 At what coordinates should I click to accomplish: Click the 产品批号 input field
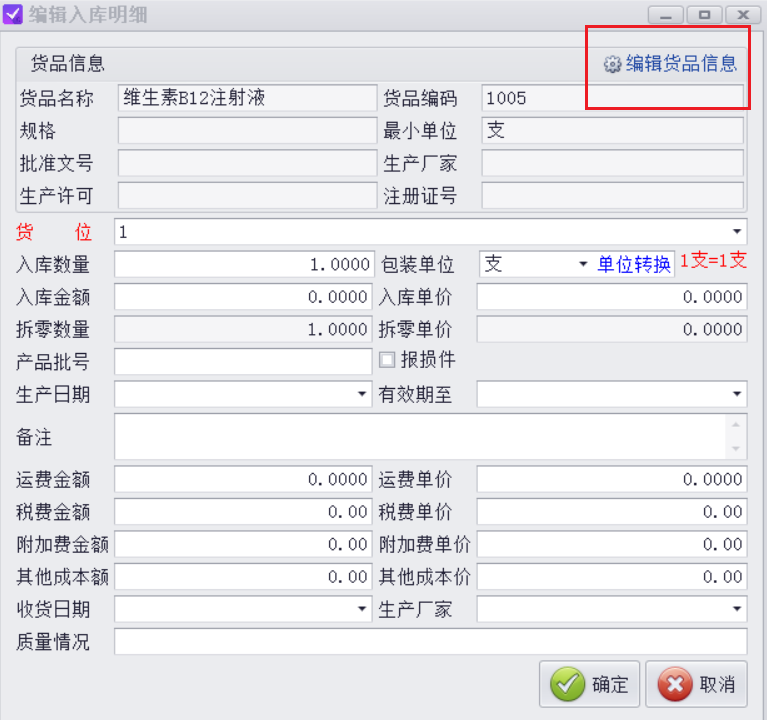(x=243, y=361)
